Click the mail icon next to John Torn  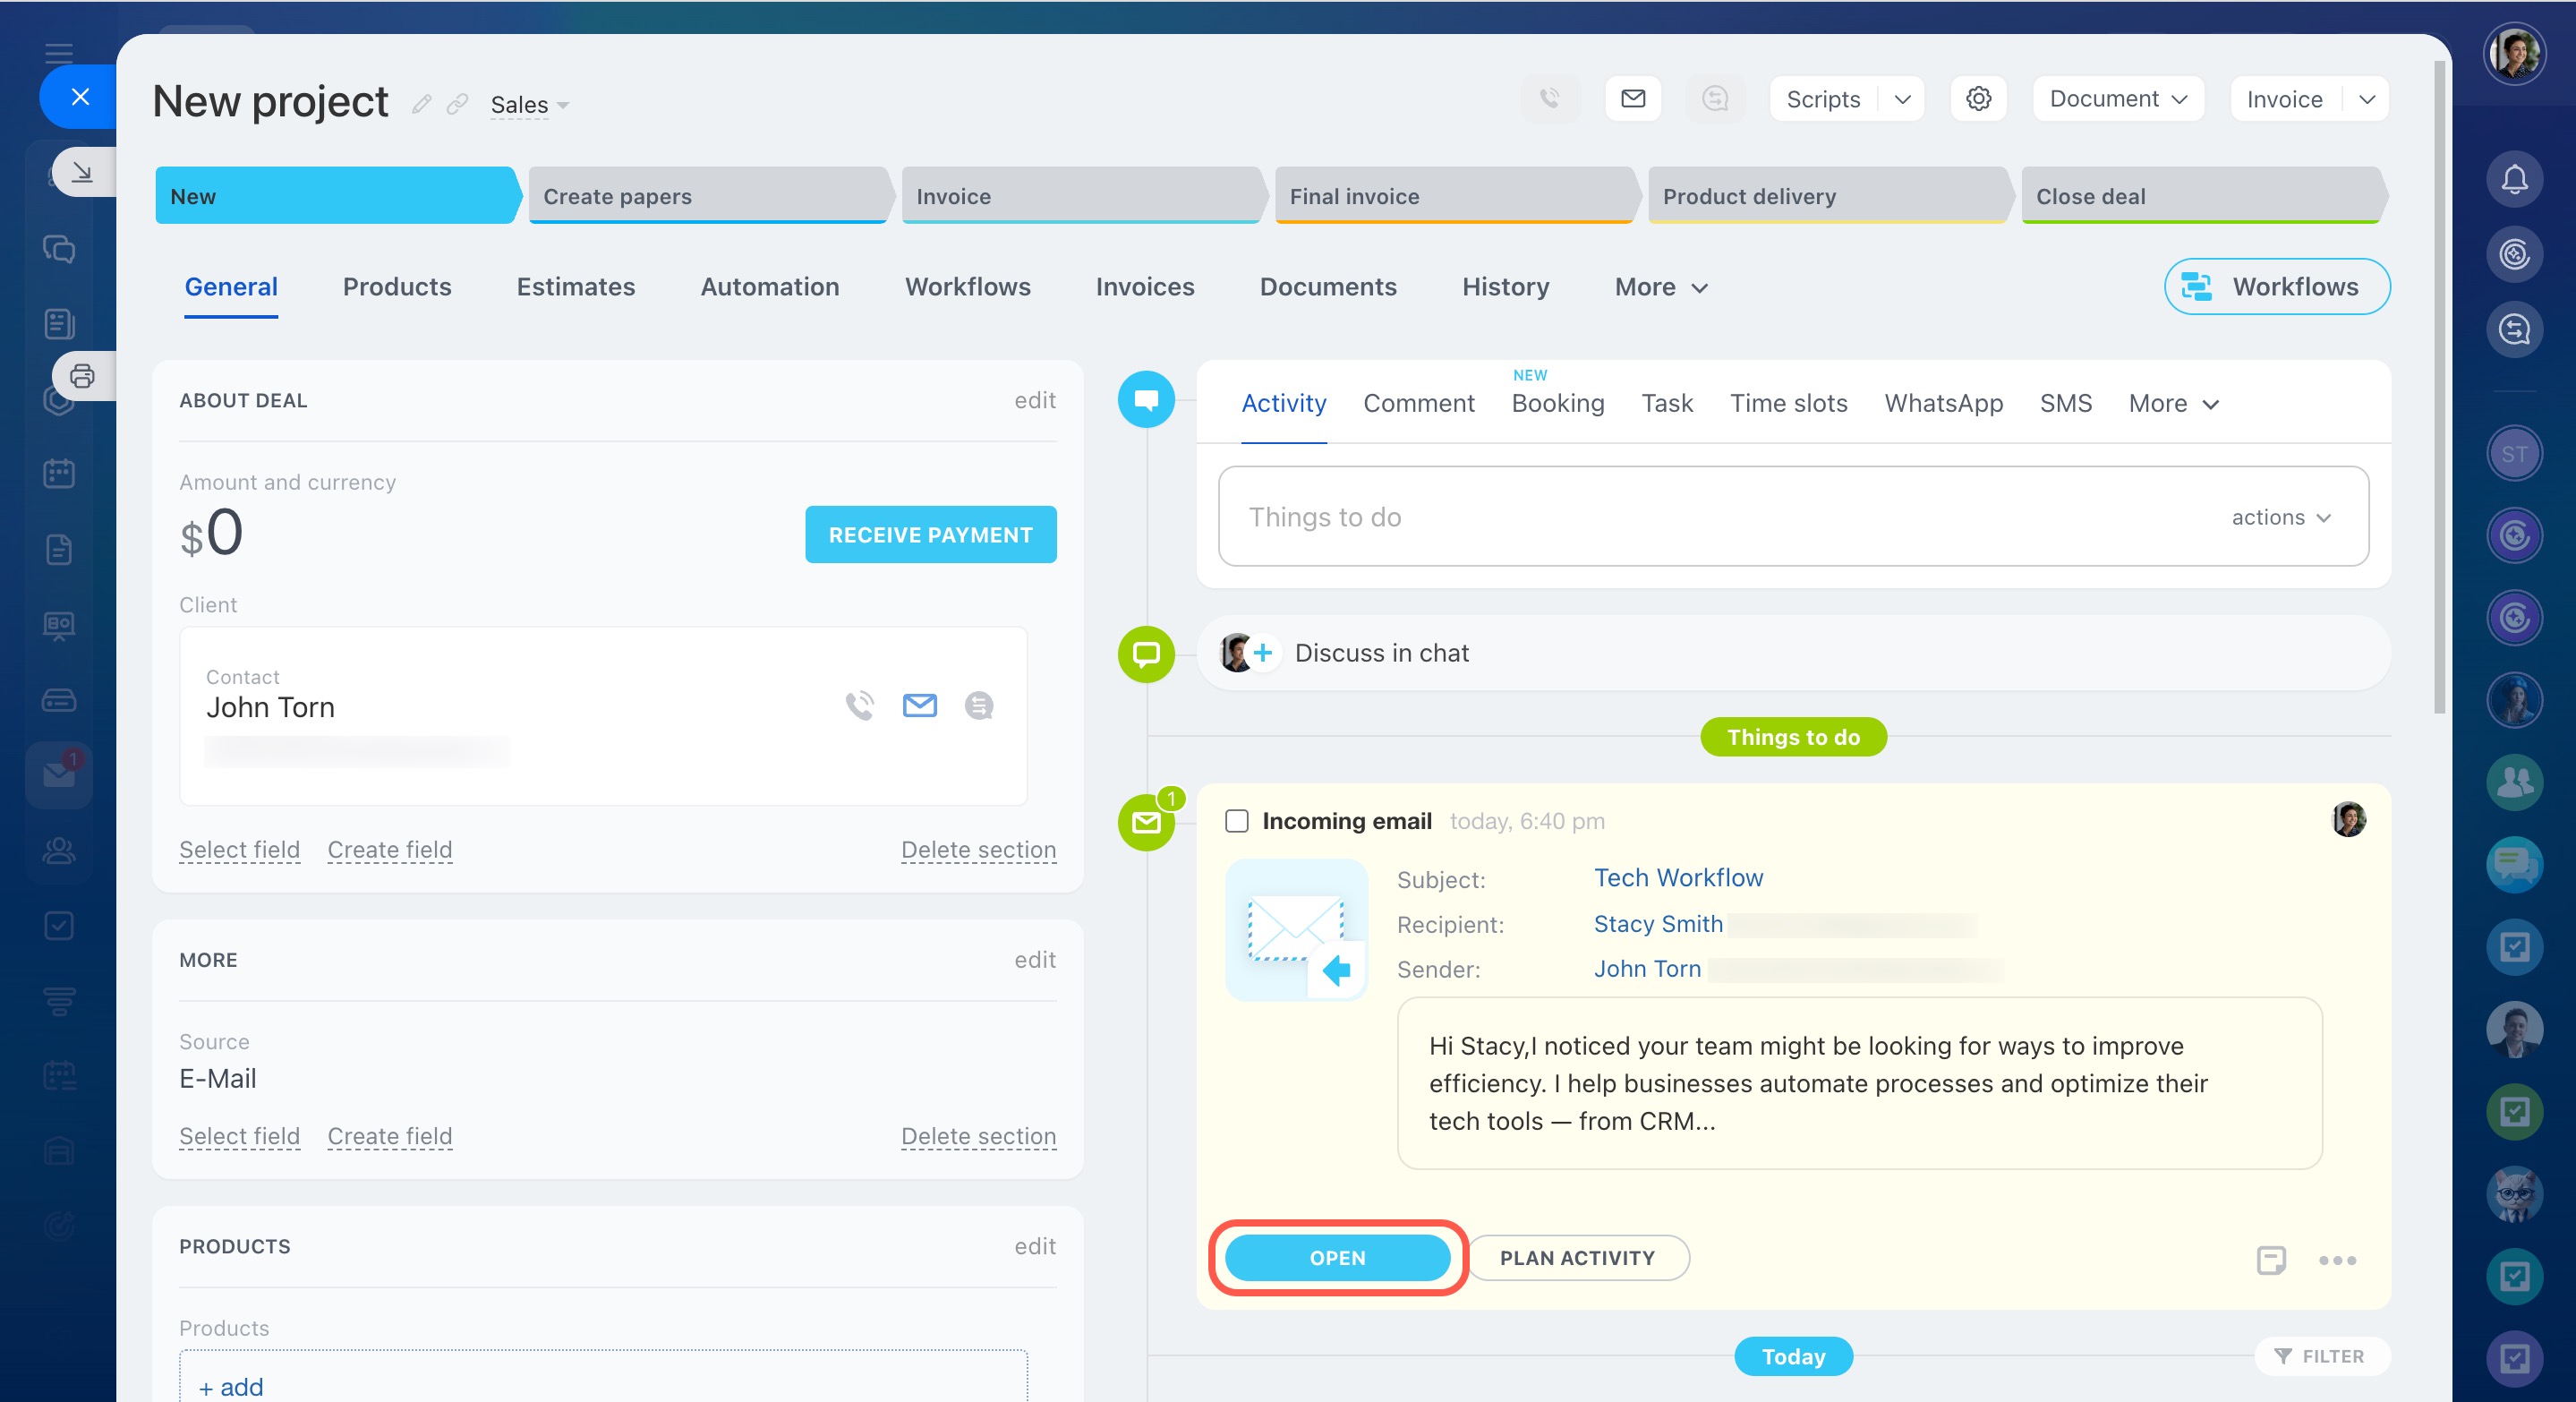[919, 705]
